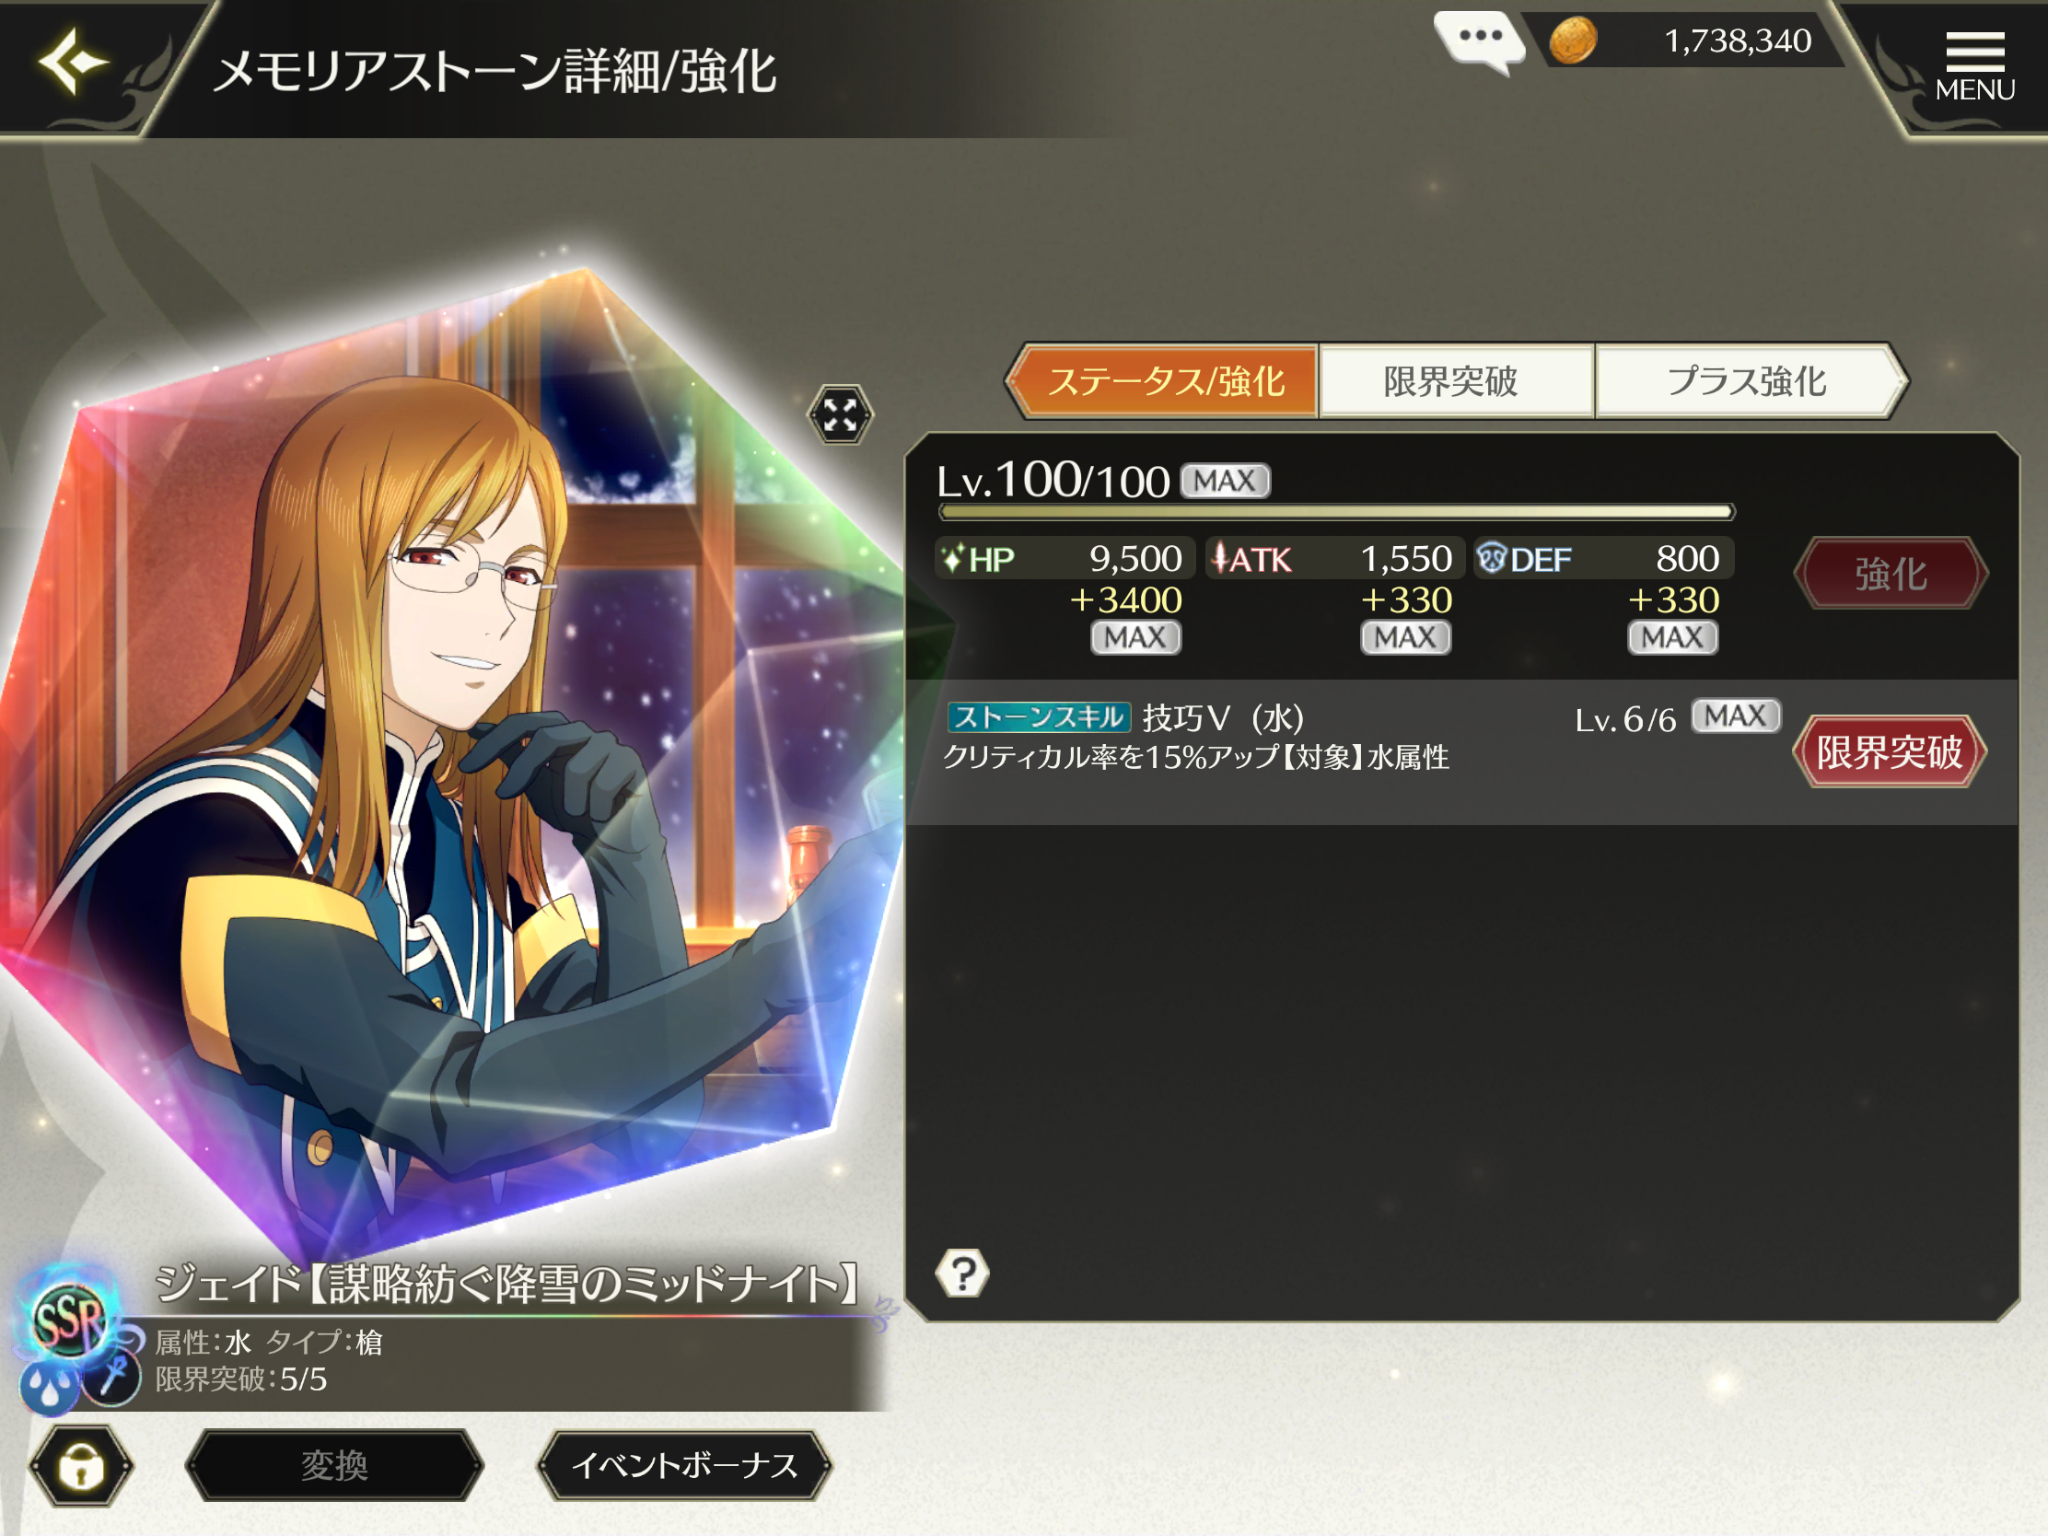Tap the gold coin currency icon
The width and height of the screenshot is (2048, 1536).
coord(1573,41)
